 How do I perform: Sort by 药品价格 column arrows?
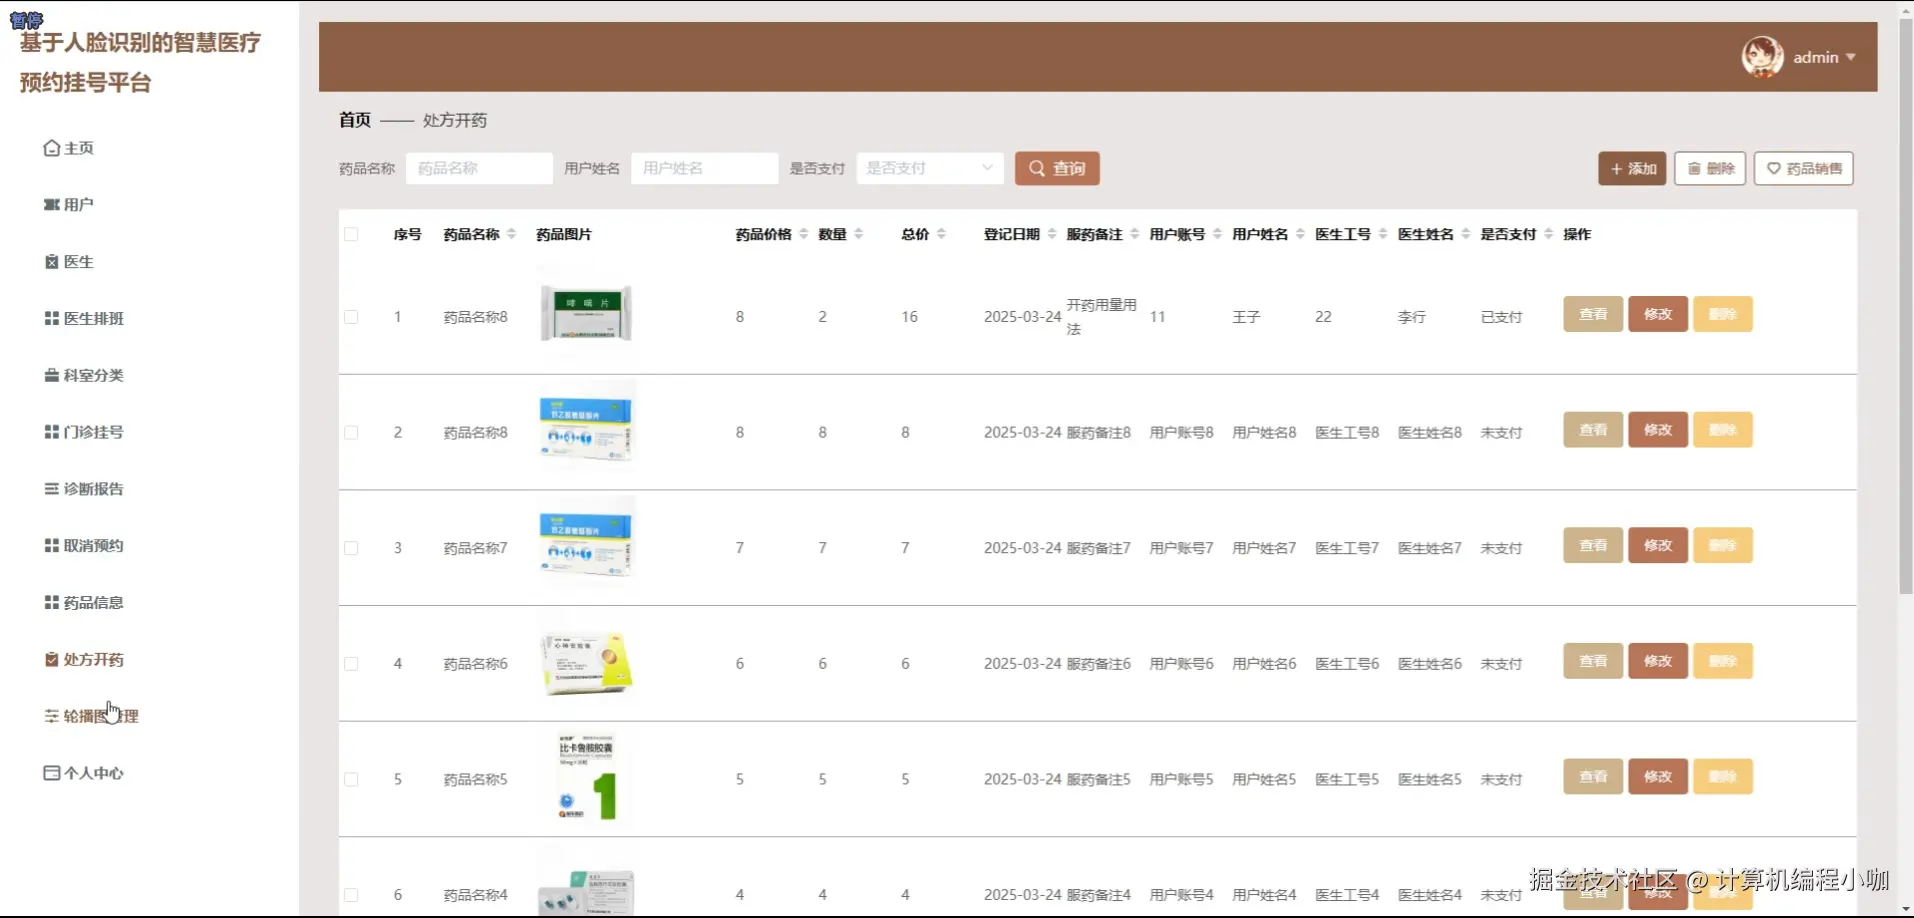804,234
